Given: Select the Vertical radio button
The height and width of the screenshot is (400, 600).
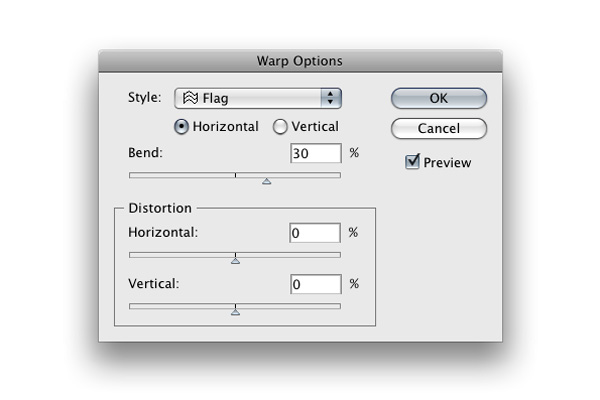Looking at the screenshot, I should pyautogui.click(x=280, y=127).
